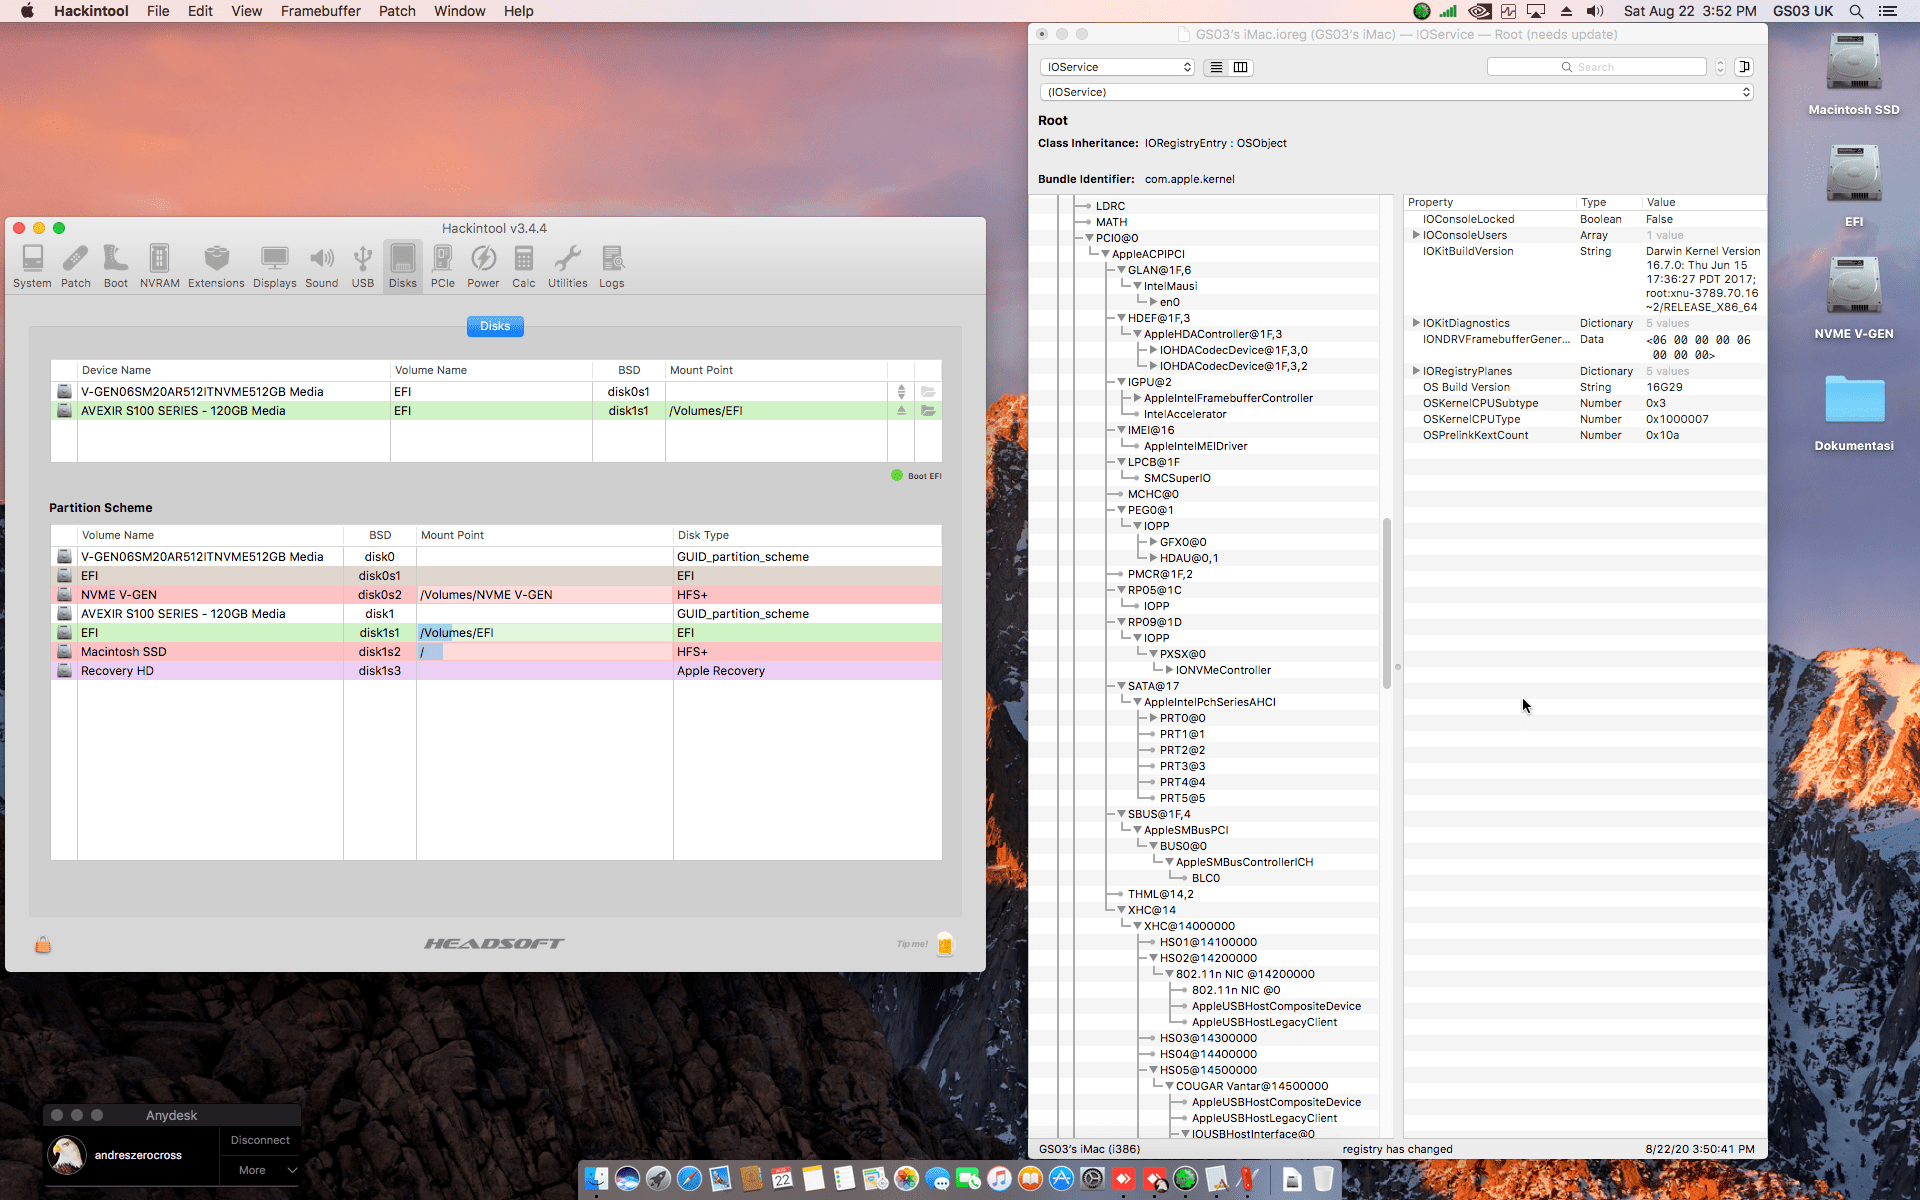Open disk1s1 EFI folder icon
This screenshot has height=1200, width=1920.
(928, 411)
